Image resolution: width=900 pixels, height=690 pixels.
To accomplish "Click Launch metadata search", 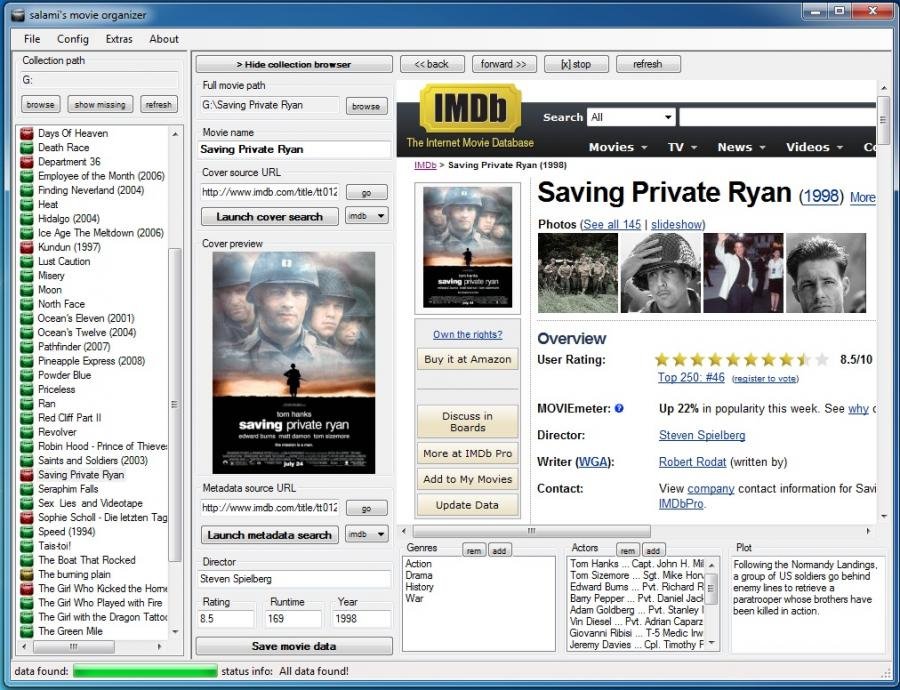I will pos(269,535).
